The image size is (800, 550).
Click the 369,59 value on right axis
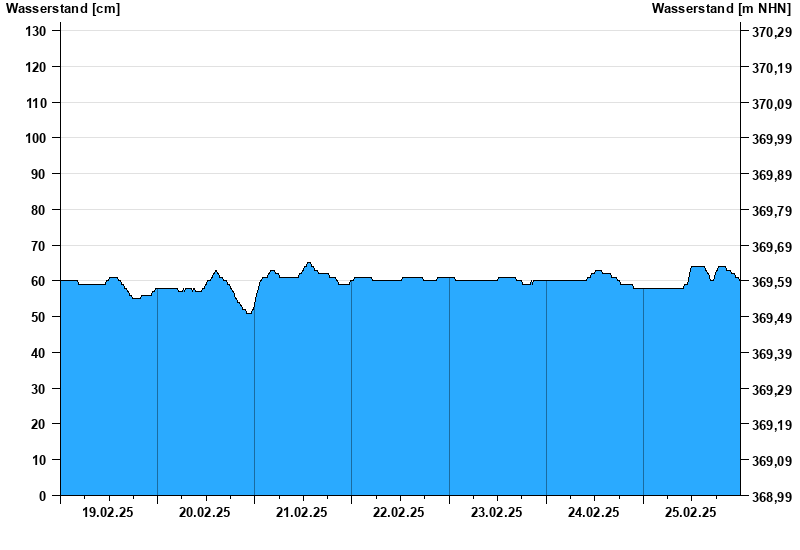point(772,282)
